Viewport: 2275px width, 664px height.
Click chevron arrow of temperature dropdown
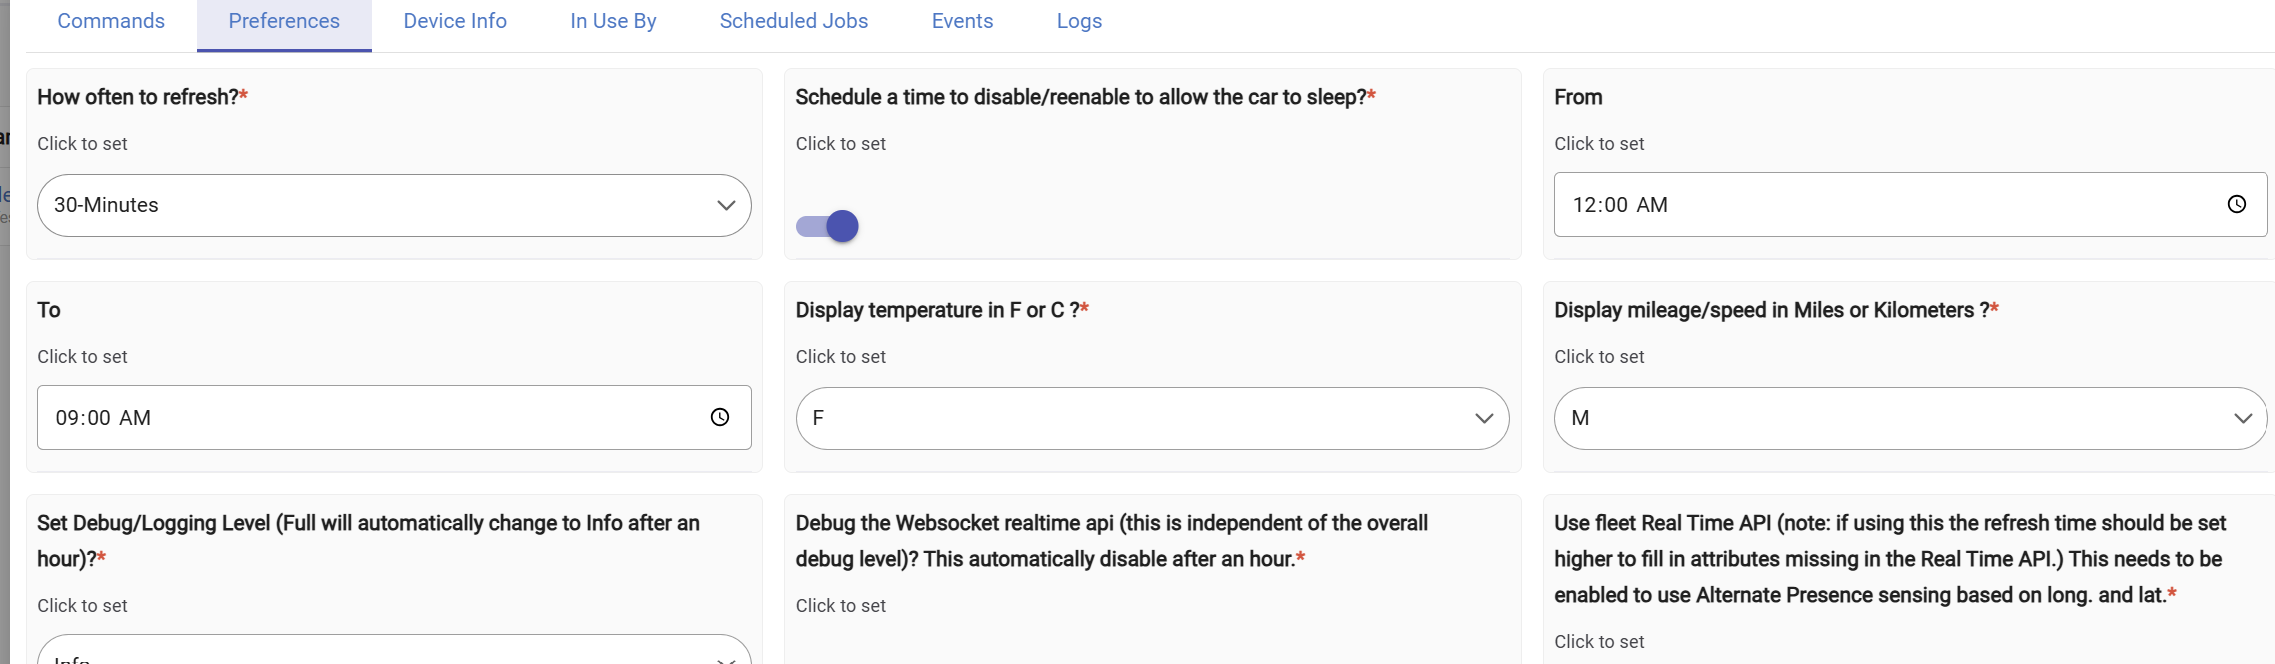pyautogui.click(x=1484, y=418)
